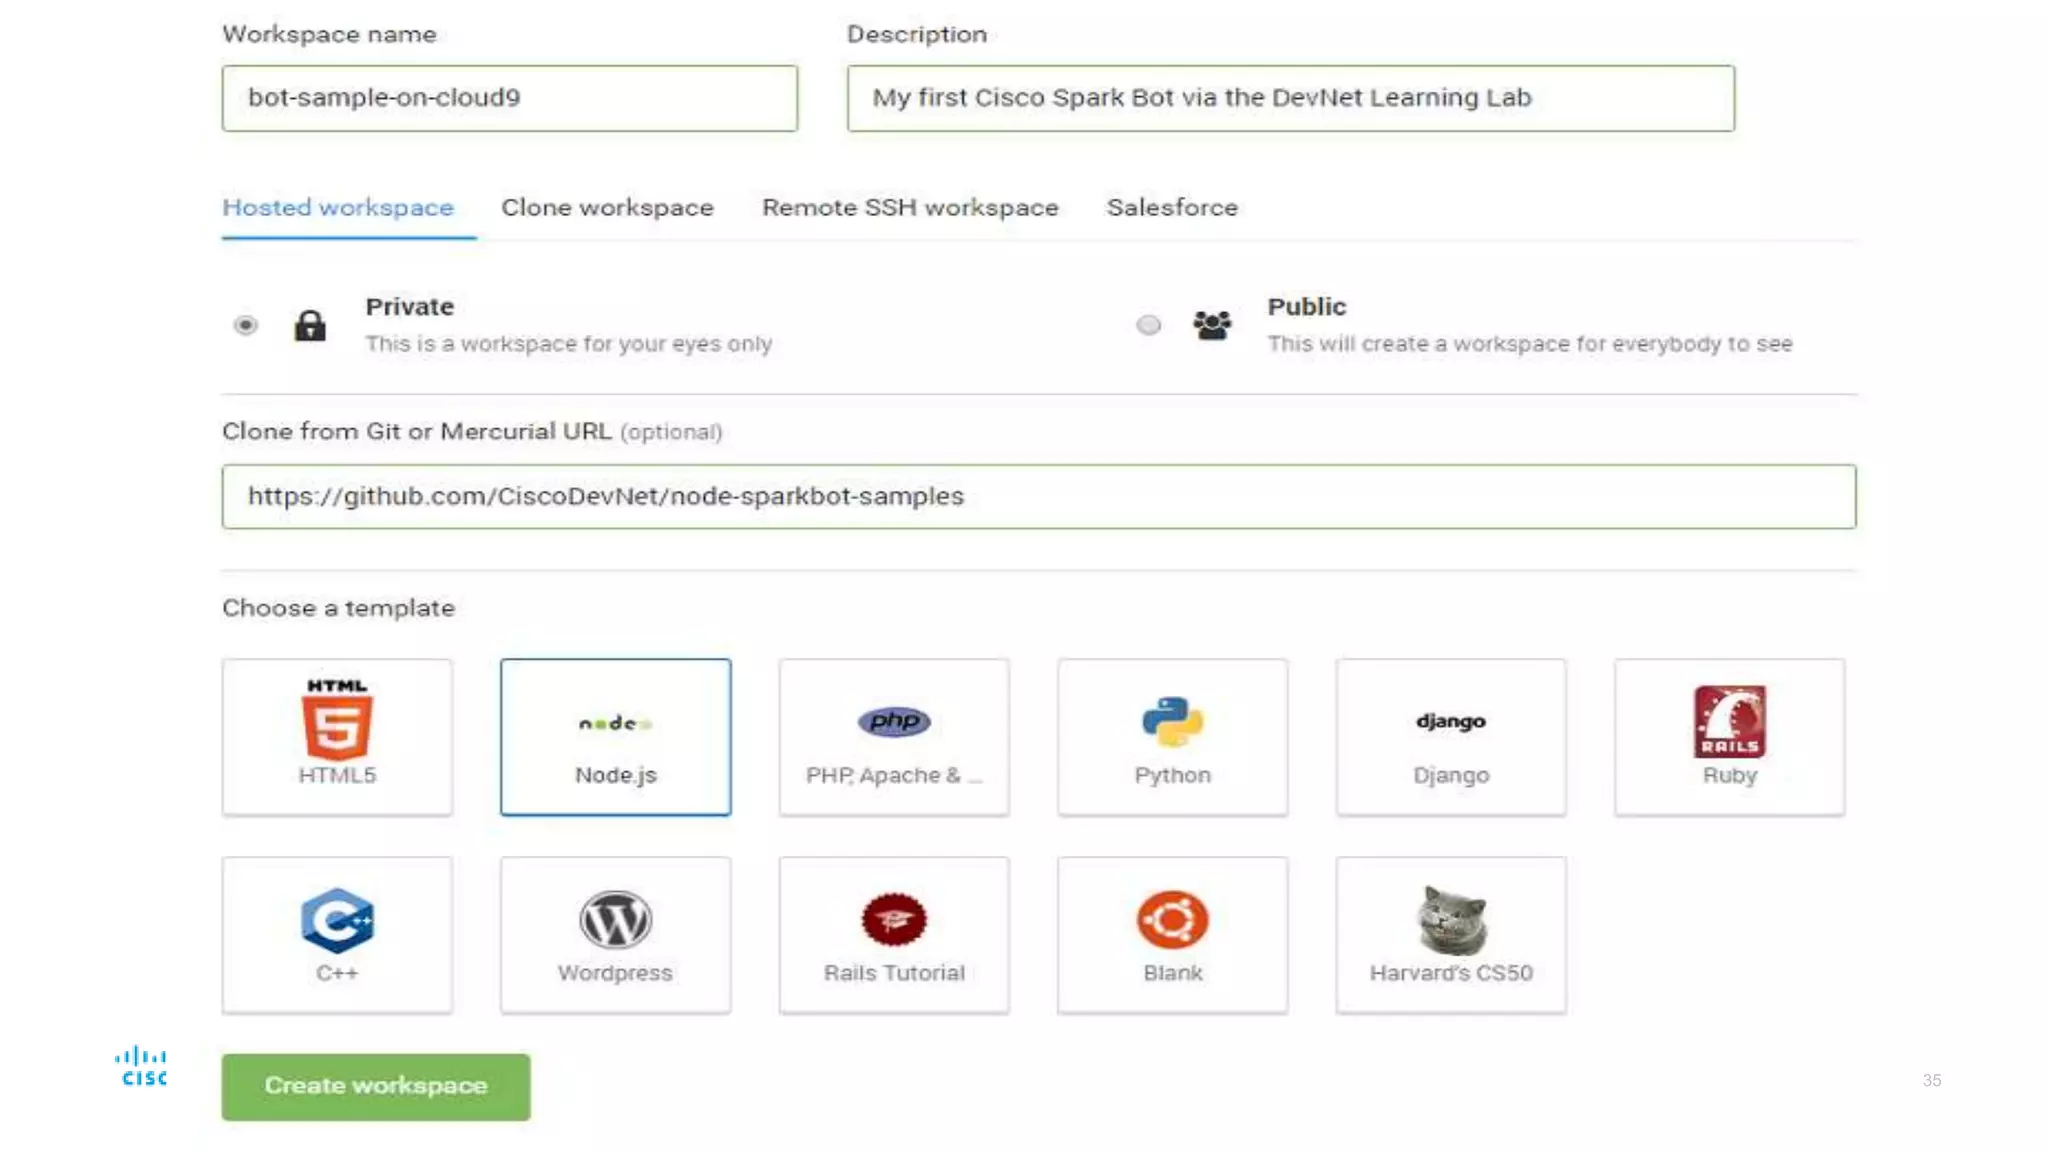
Task: Select Harvard's CS50 cat template
Action: click(x=1450, y=935)
